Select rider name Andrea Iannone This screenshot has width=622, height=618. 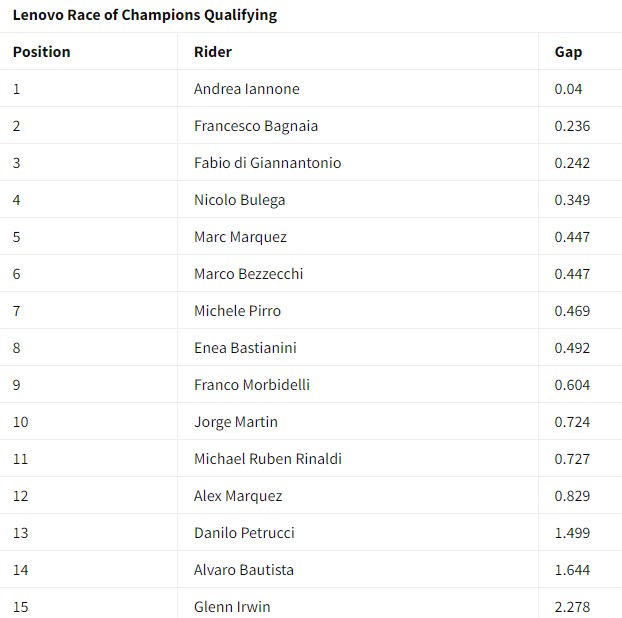246,89
